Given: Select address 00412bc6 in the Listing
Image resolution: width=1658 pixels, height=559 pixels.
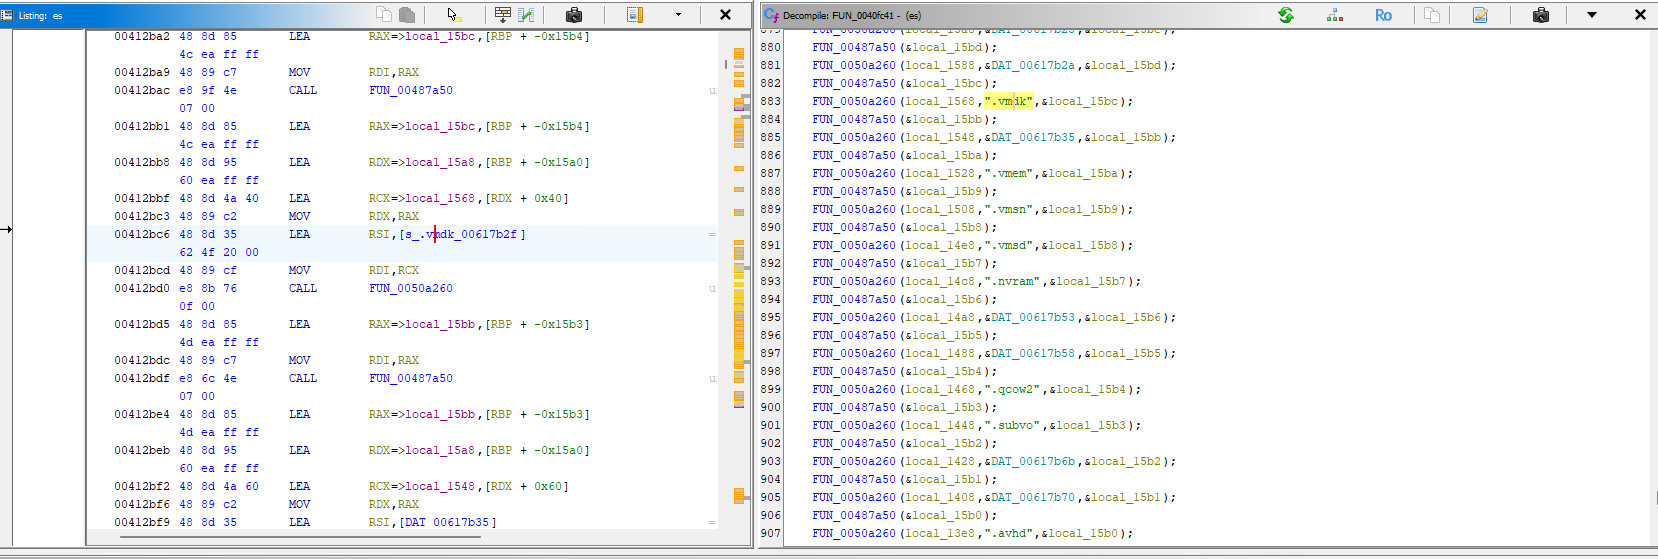Looking at the screenshot, I should click(142, 234).
